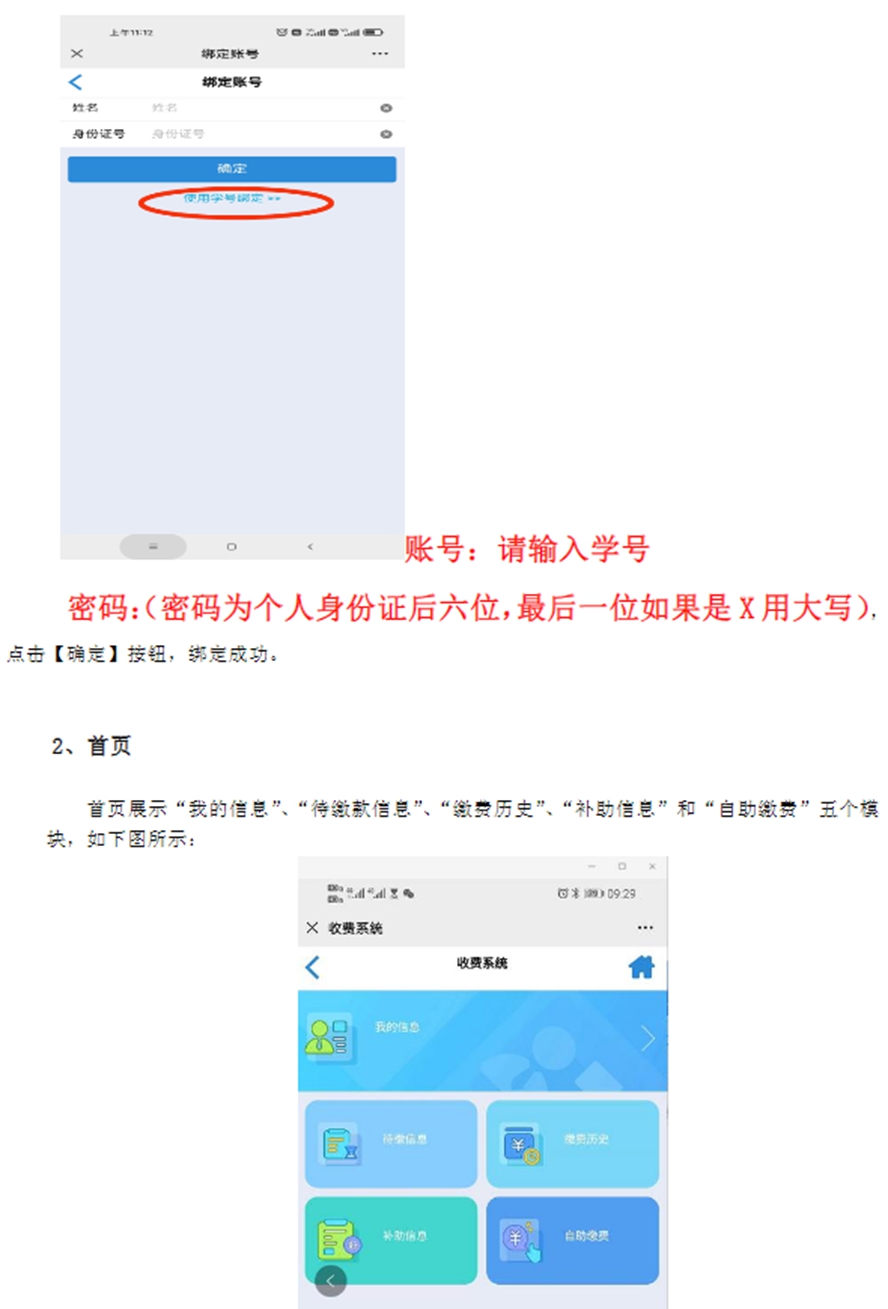
Task: Open the 我的信息 banner
Action: point(483,1041)
